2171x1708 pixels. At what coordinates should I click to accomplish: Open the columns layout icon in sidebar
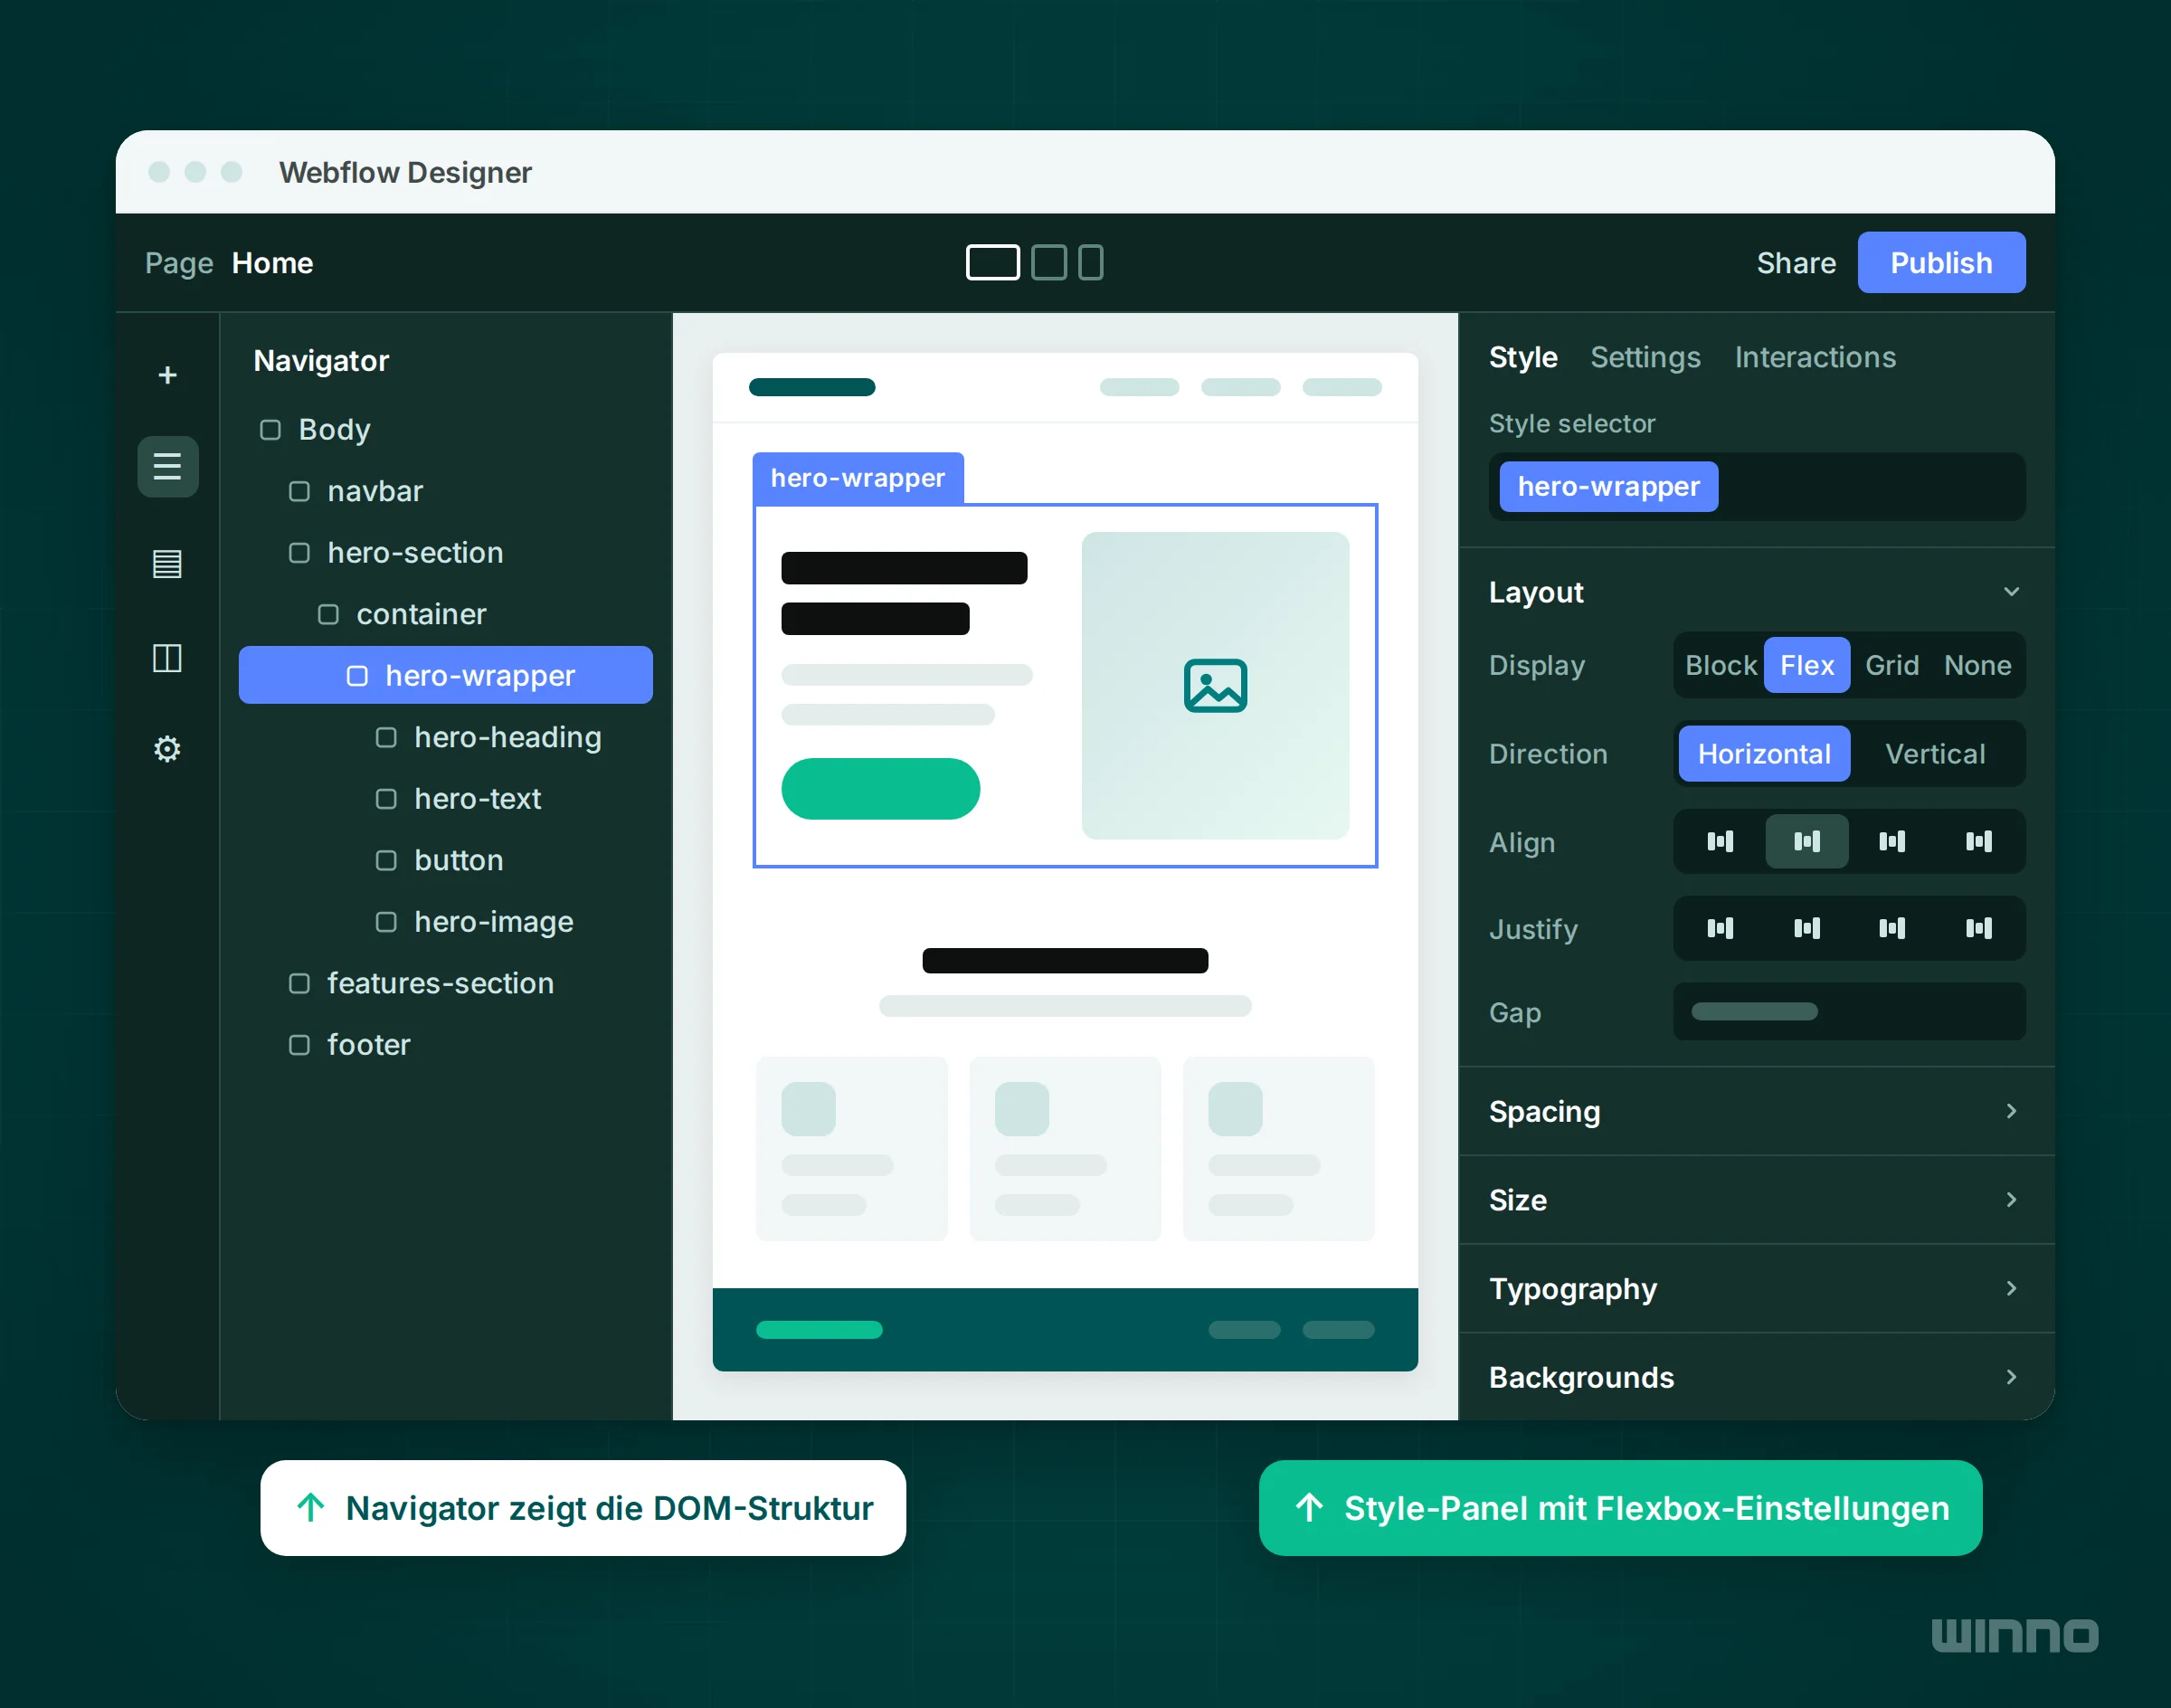point(167,657)
